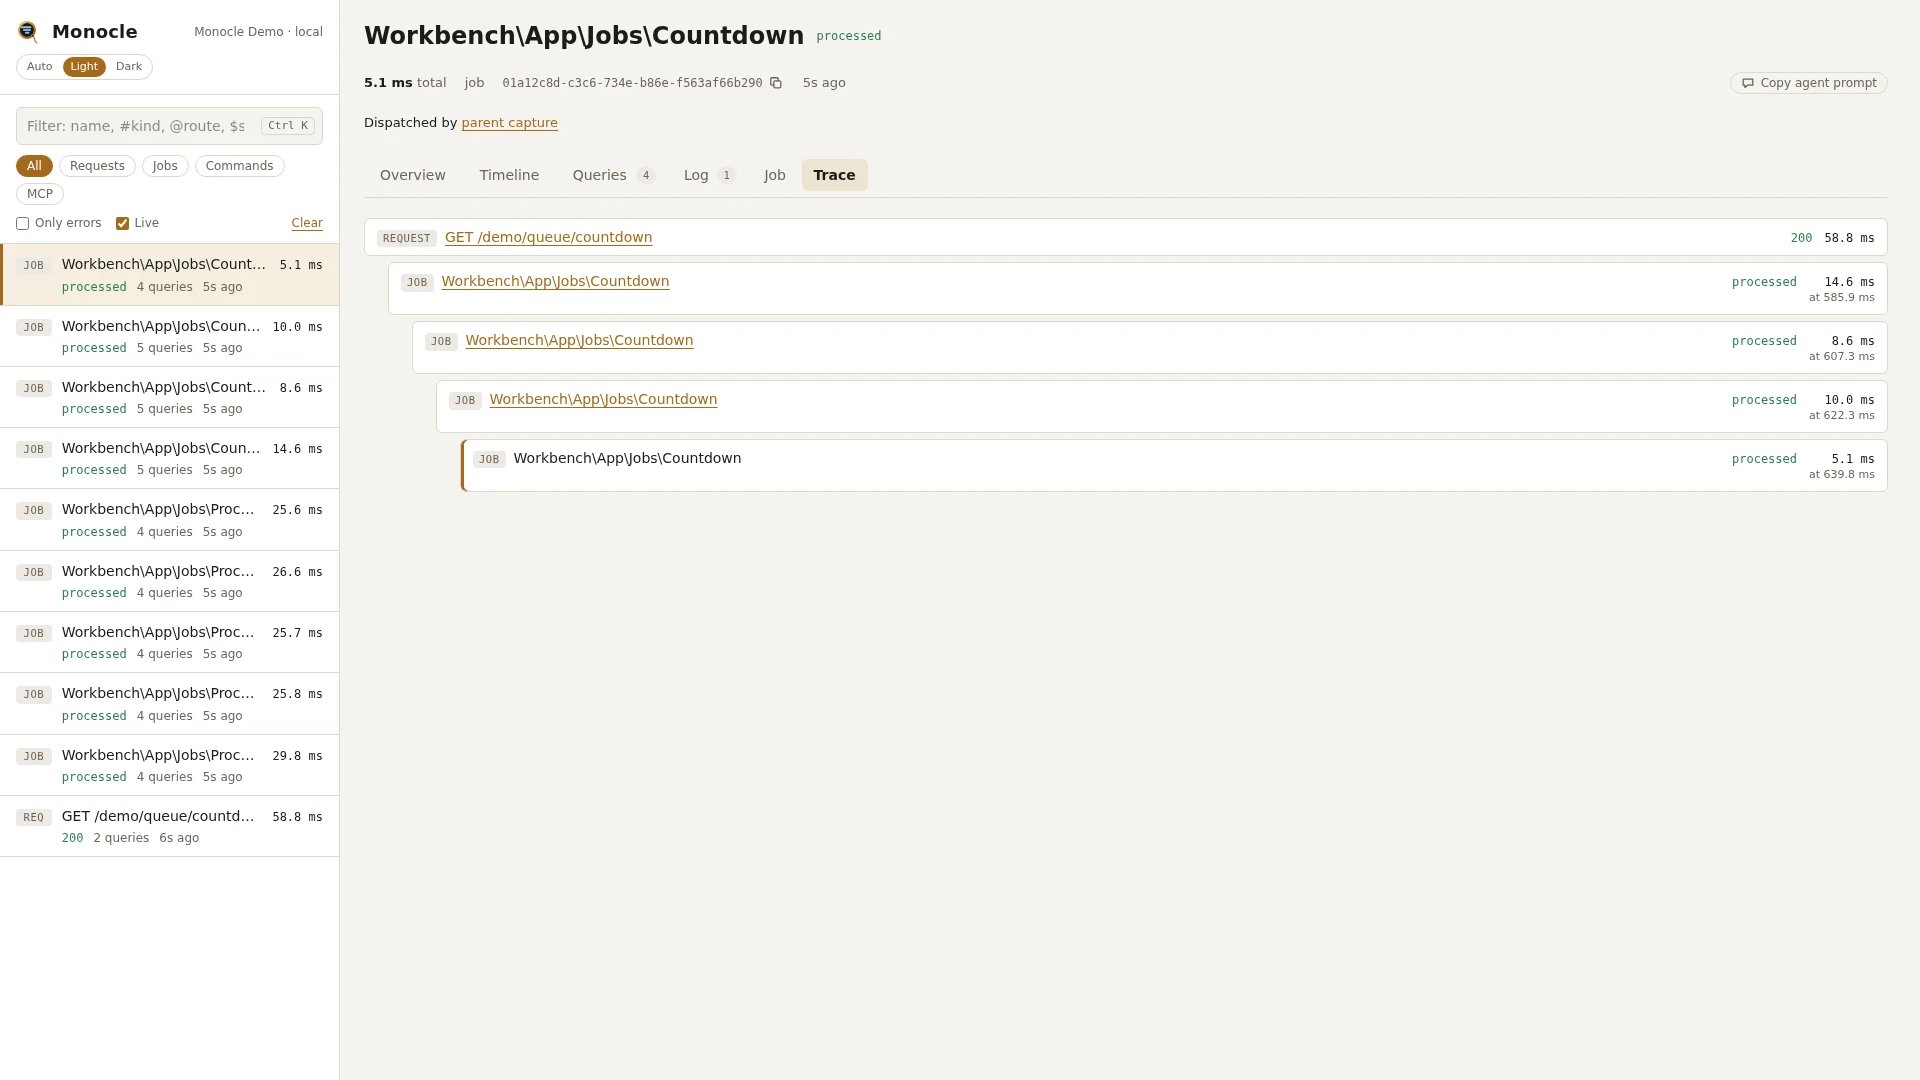
Task: Filter list by Commands
Action: click(x=239, y=166)
